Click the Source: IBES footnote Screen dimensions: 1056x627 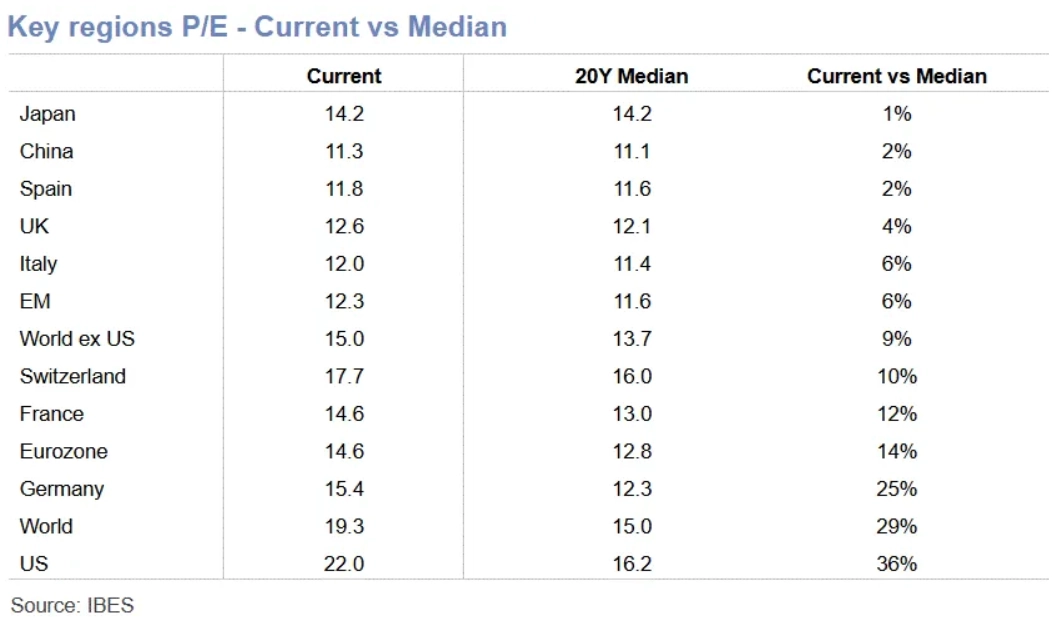tap(72, 605)
